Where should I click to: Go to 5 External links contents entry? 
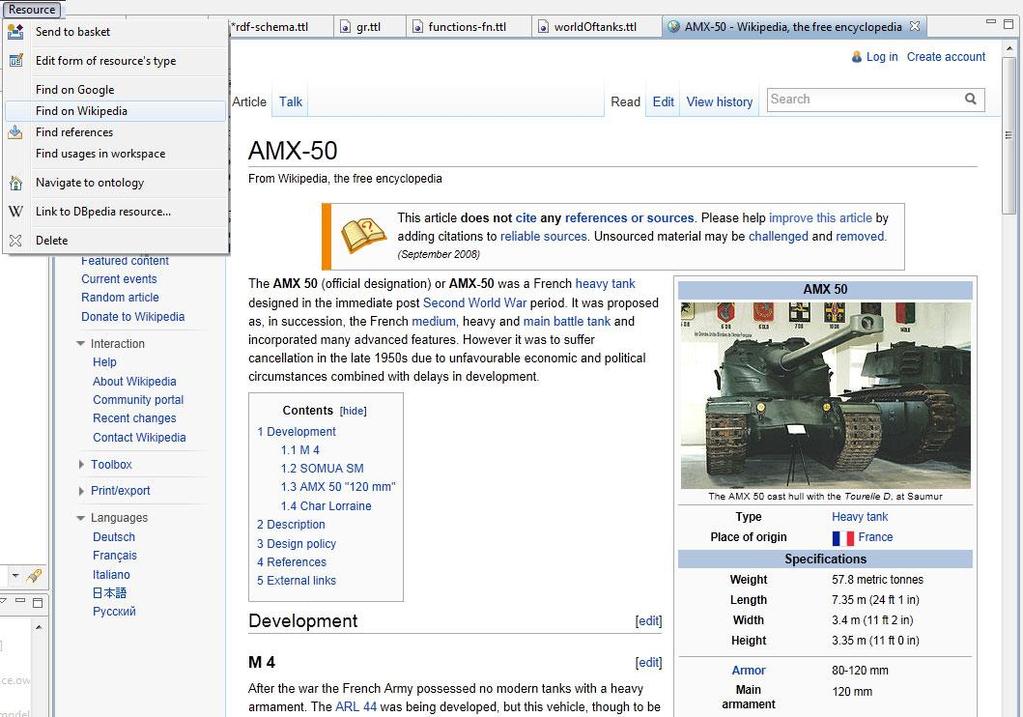pos(296,581)
